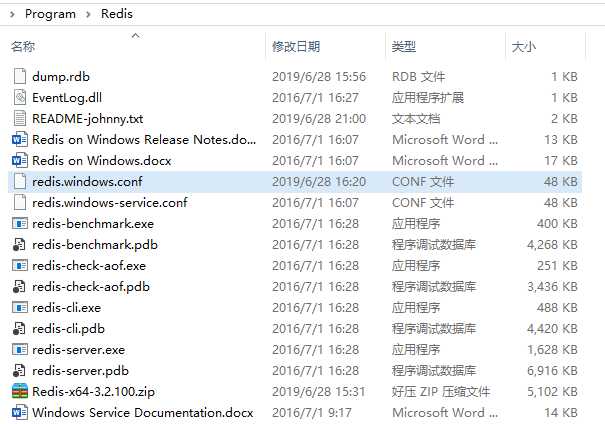Click Word icon of Redis on Windows.docx
Viewport: 605px width, 424px height.
coord(20,160)
